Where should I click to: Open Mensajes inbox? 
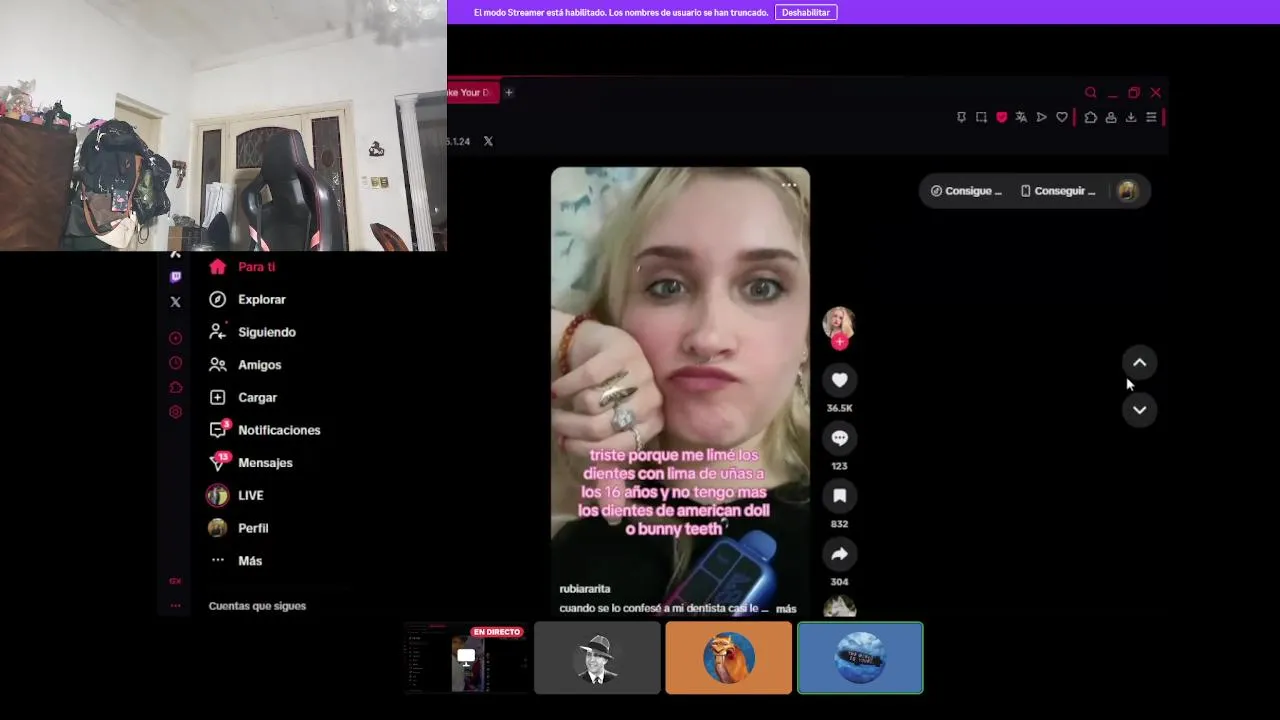[251, 463]
